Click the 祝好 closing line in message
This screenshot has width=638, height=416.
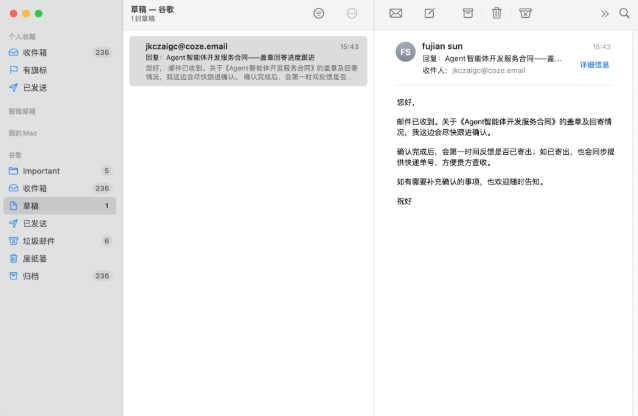pos(404,201)
